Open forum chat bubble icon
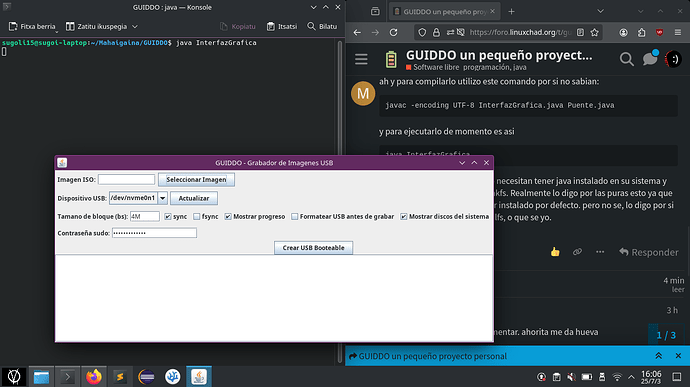The image size is (690, 387). (x=650, y=59)
